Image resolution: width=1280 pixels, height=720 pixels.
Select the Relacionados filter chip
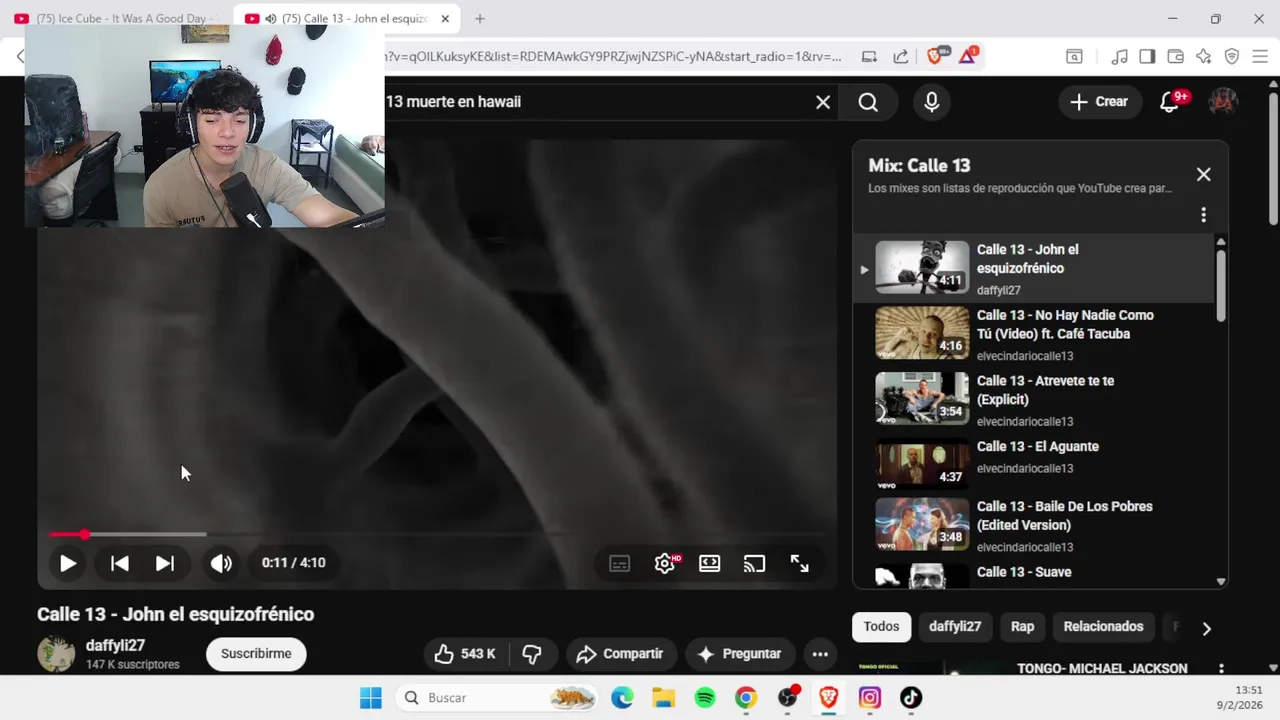coord(1103,627)
